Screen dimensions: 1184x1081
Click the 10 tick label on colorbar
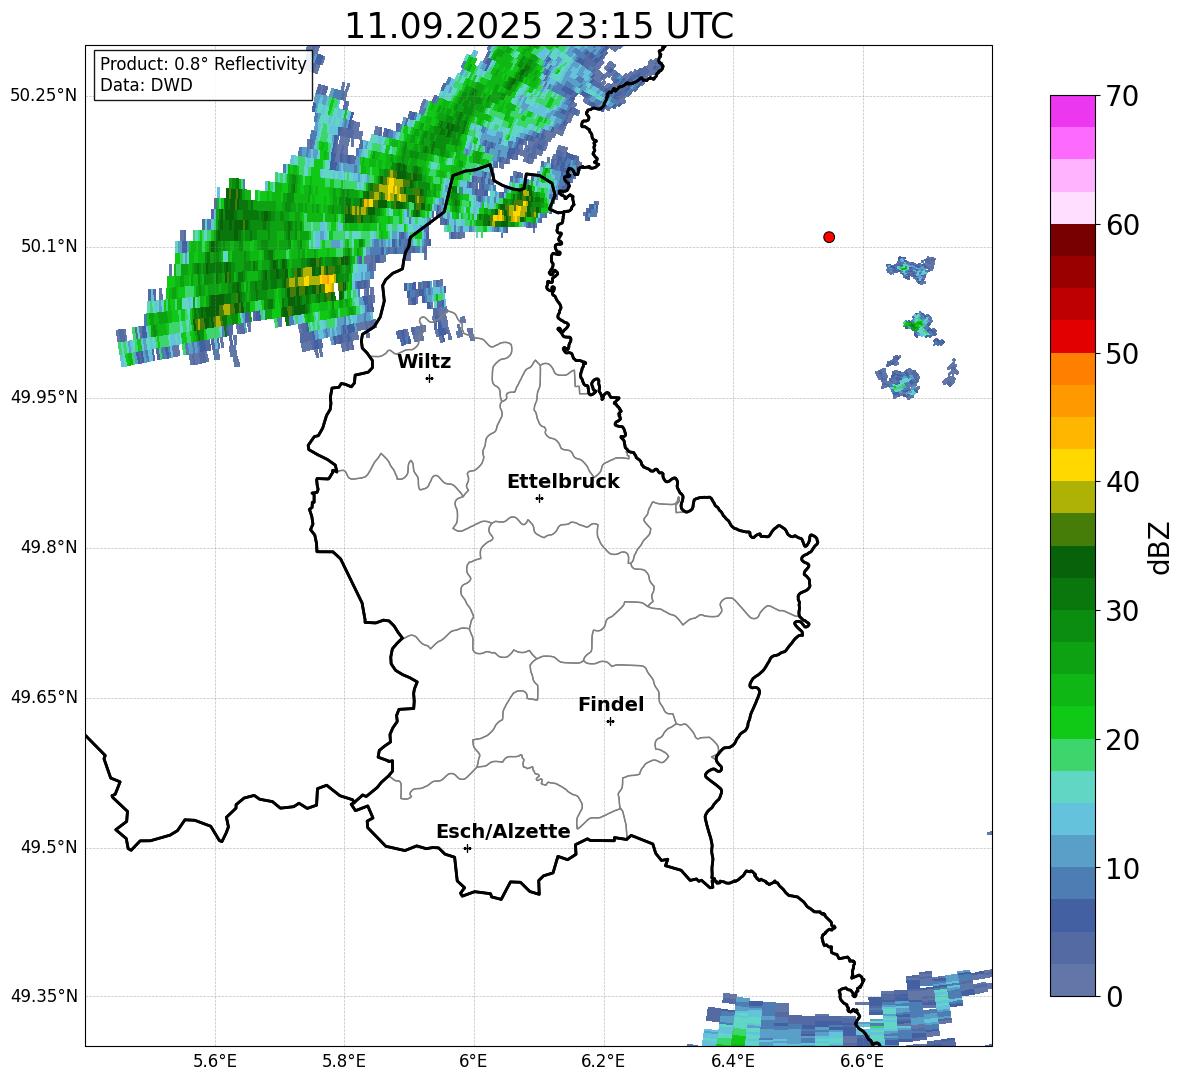[1122, 868]
